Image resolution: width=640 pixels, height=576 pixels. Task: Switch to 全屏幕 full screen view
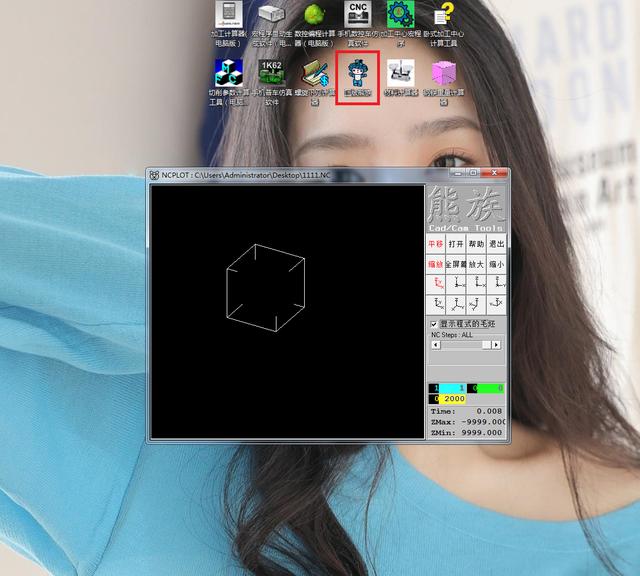coord(456,264)
